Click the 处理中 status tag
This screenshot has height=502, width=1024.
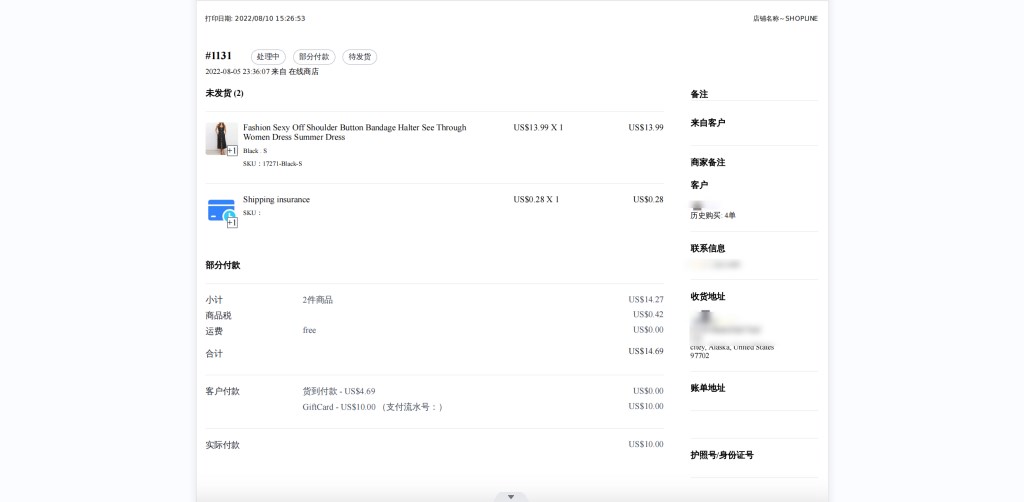pyautogui.click(x=268, y=57)
